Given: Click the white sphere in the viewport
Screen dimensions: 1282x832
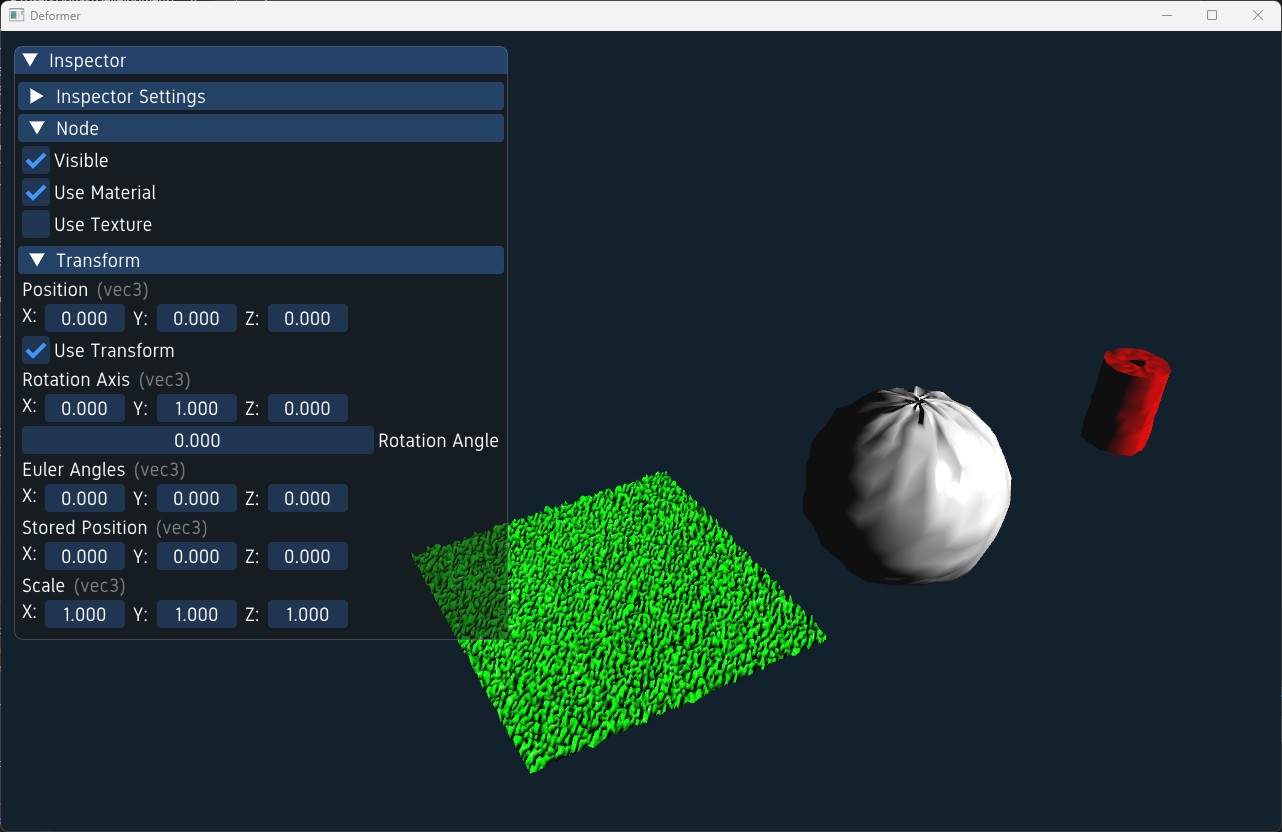Looking at the screenshot, I should pyautogui.click(x=907, y=486).
